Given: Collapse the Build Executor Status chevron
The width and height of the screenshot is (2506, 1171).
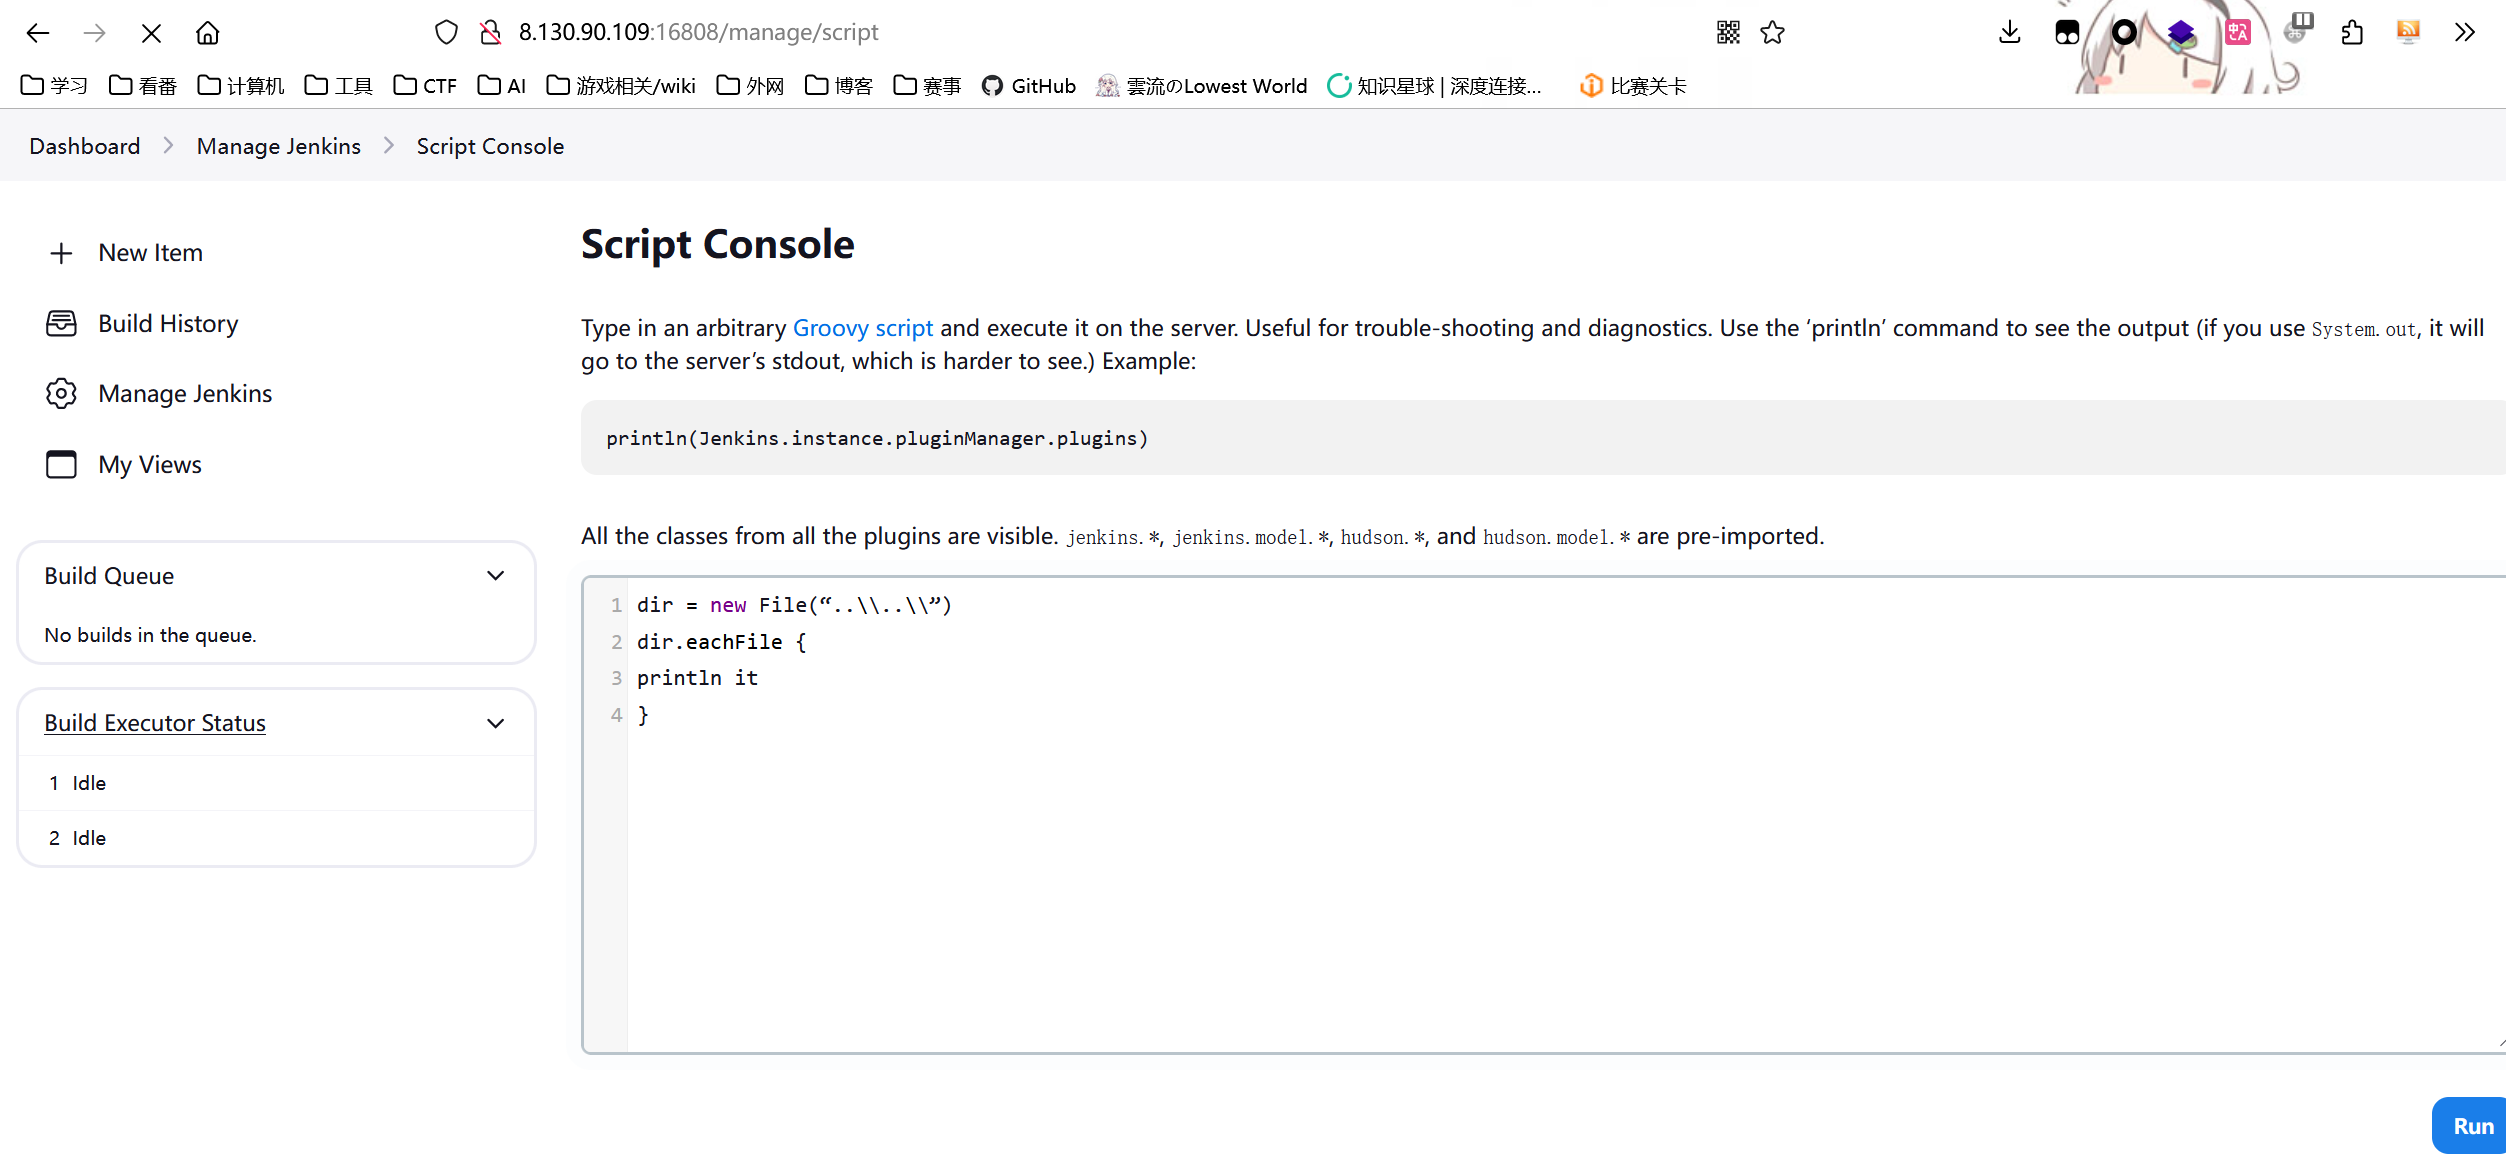Looking at the screenshot, I should 495,723.
